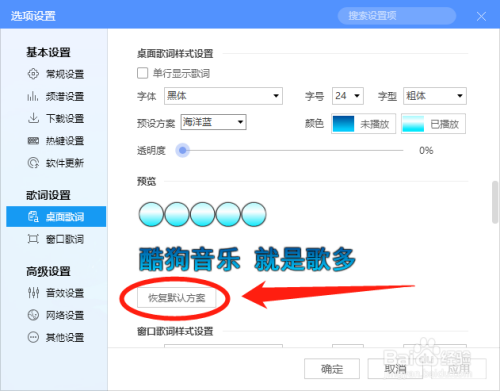Click the keyboard icon beside 热键设置
The width and height of the screenshot is (500, 391).
pos(33,141)
